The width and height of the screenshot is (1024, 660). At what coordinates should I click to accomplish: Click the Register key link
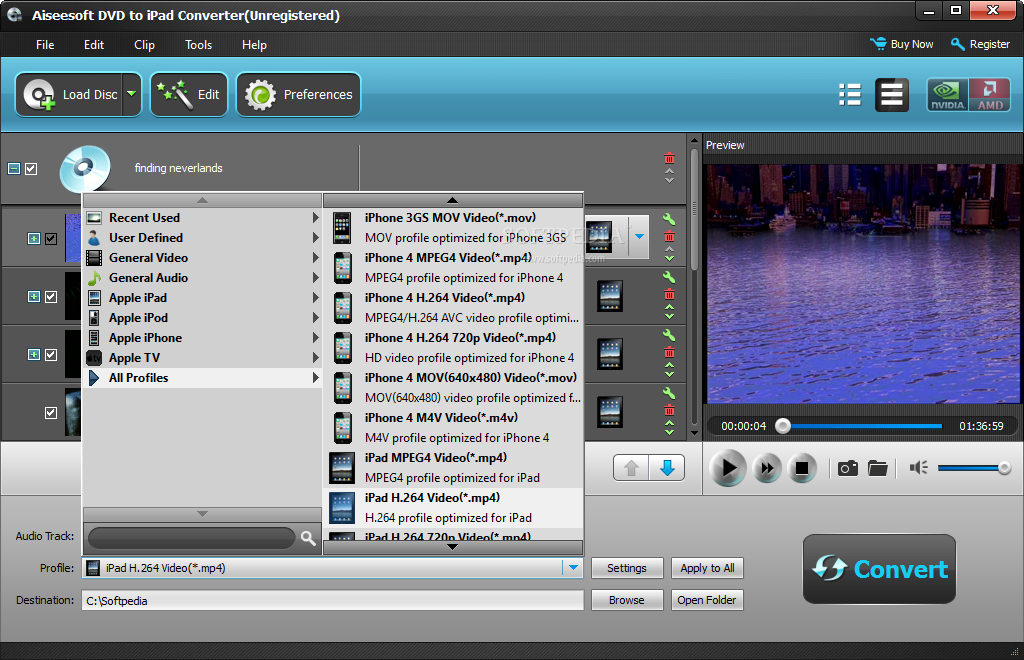tap(980, 44)
